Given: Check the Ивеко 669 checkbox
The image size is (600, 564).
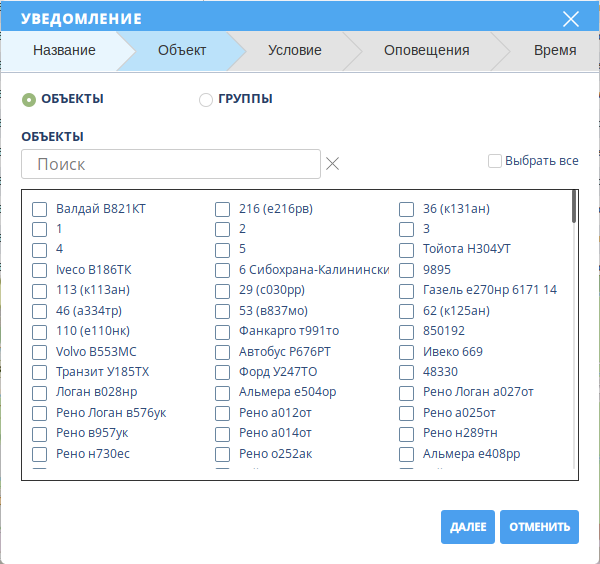Looking at the screenshot, I should (407, 352).
